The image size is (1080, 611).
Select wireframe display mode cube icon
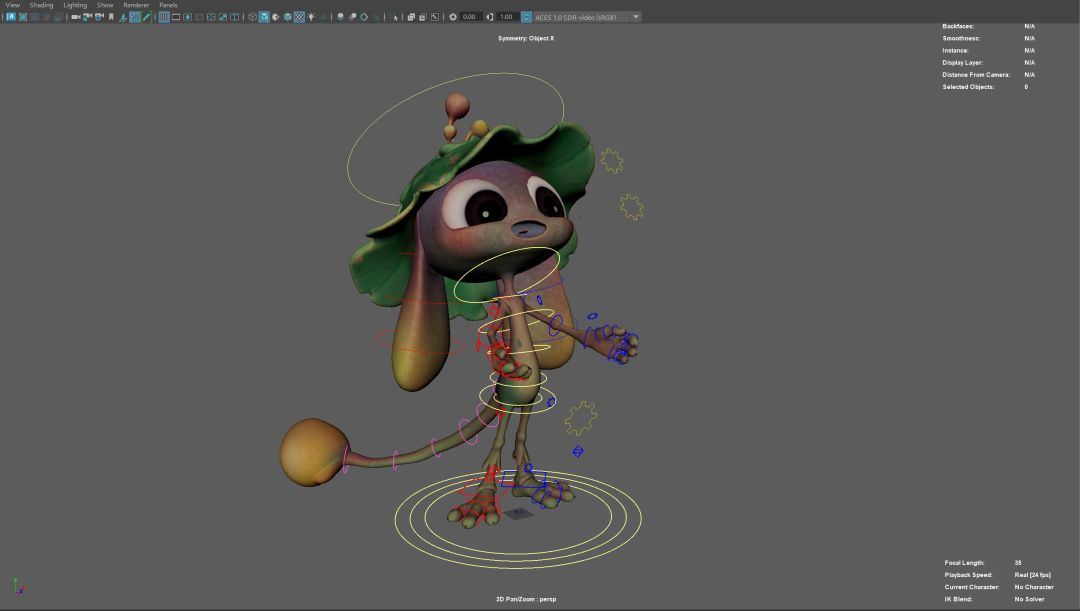pyautogui.click(x=252, y=17)
